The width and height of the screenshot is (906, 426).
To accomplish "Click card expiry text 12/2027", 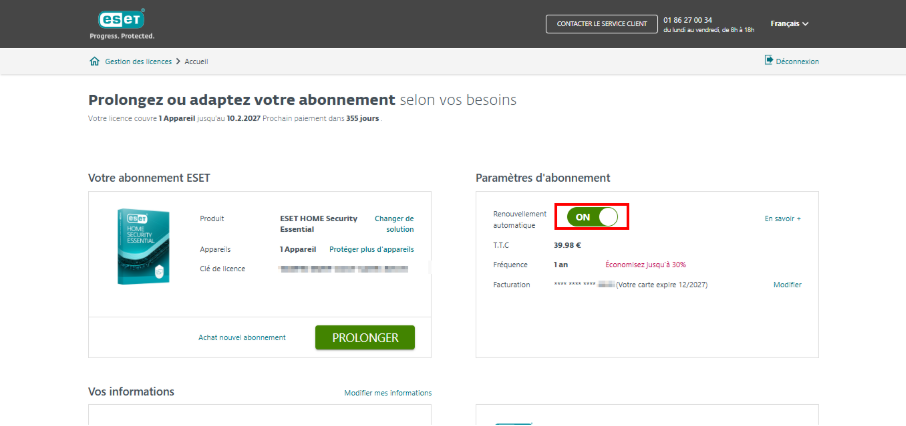I will [693, 285].
